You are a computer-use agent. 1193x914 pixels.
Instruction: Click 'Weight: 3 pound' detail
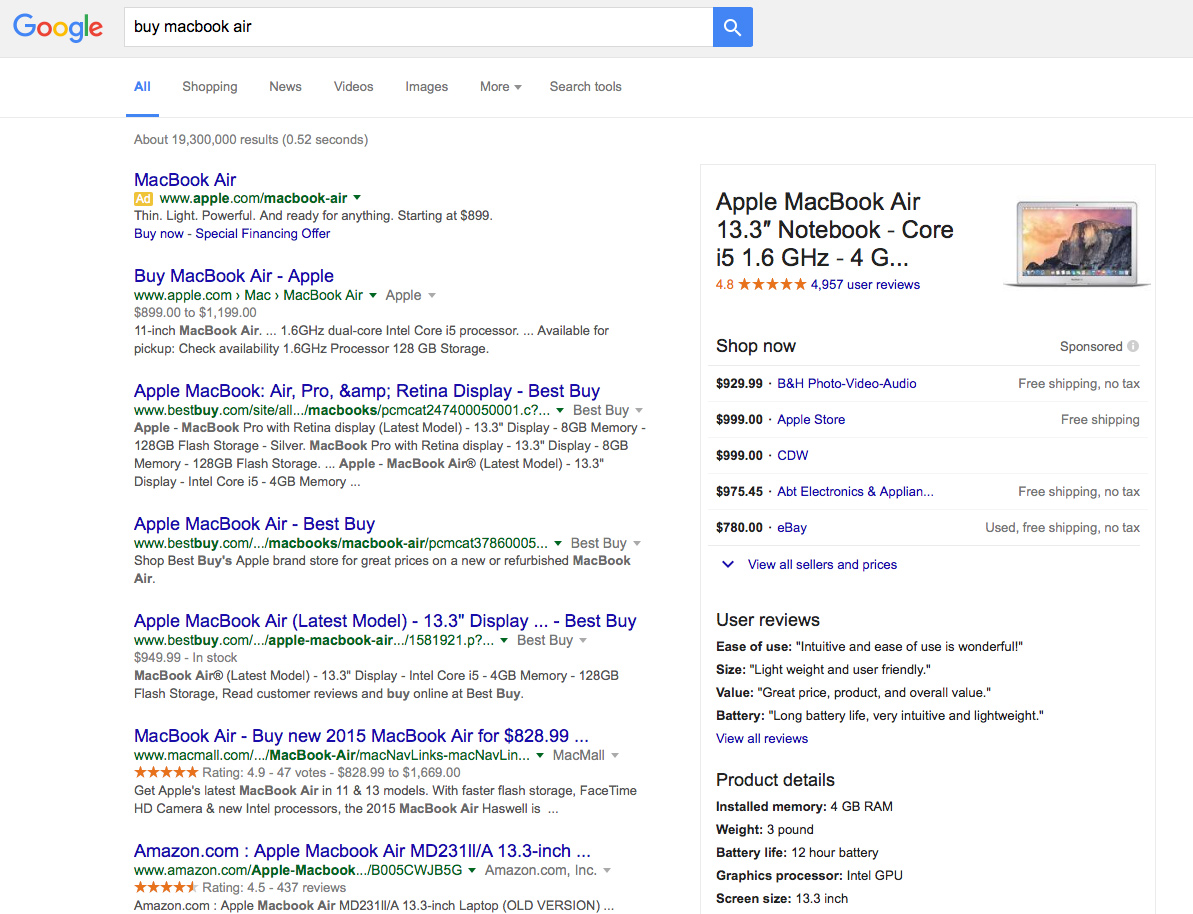765,830
